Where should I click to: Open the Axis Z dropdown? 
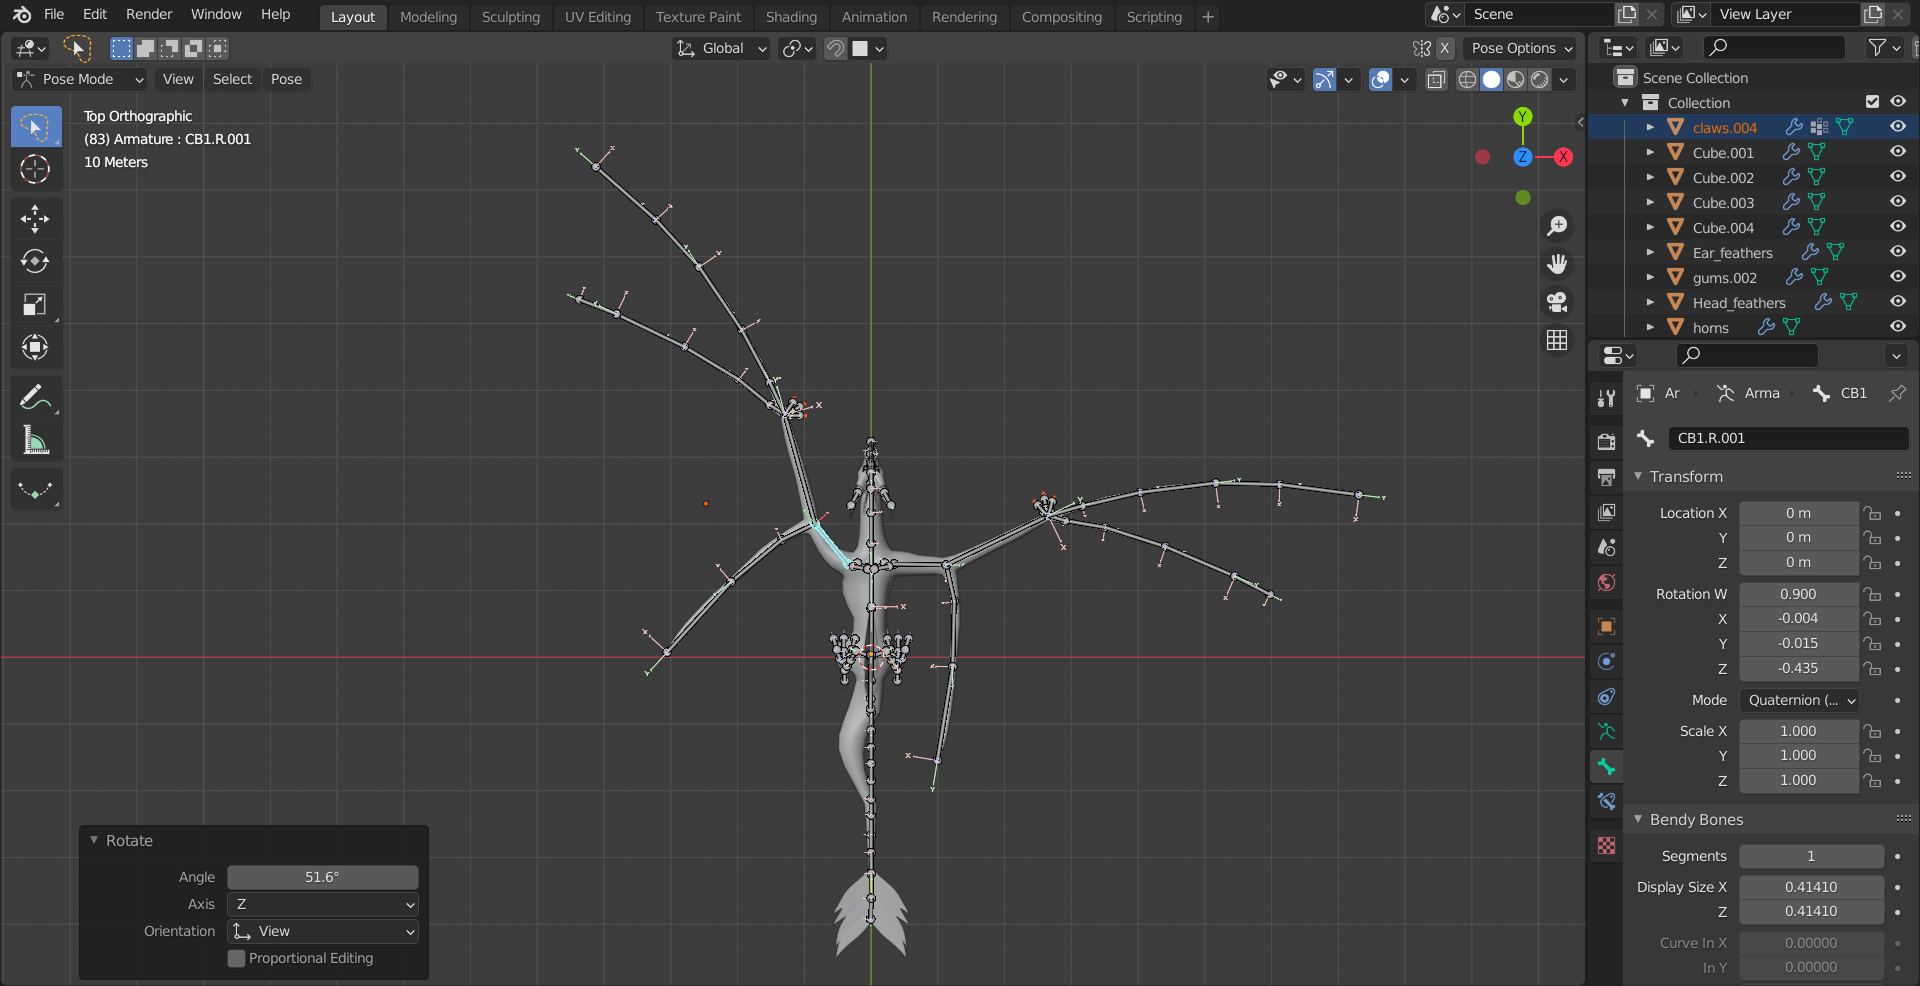323,904
